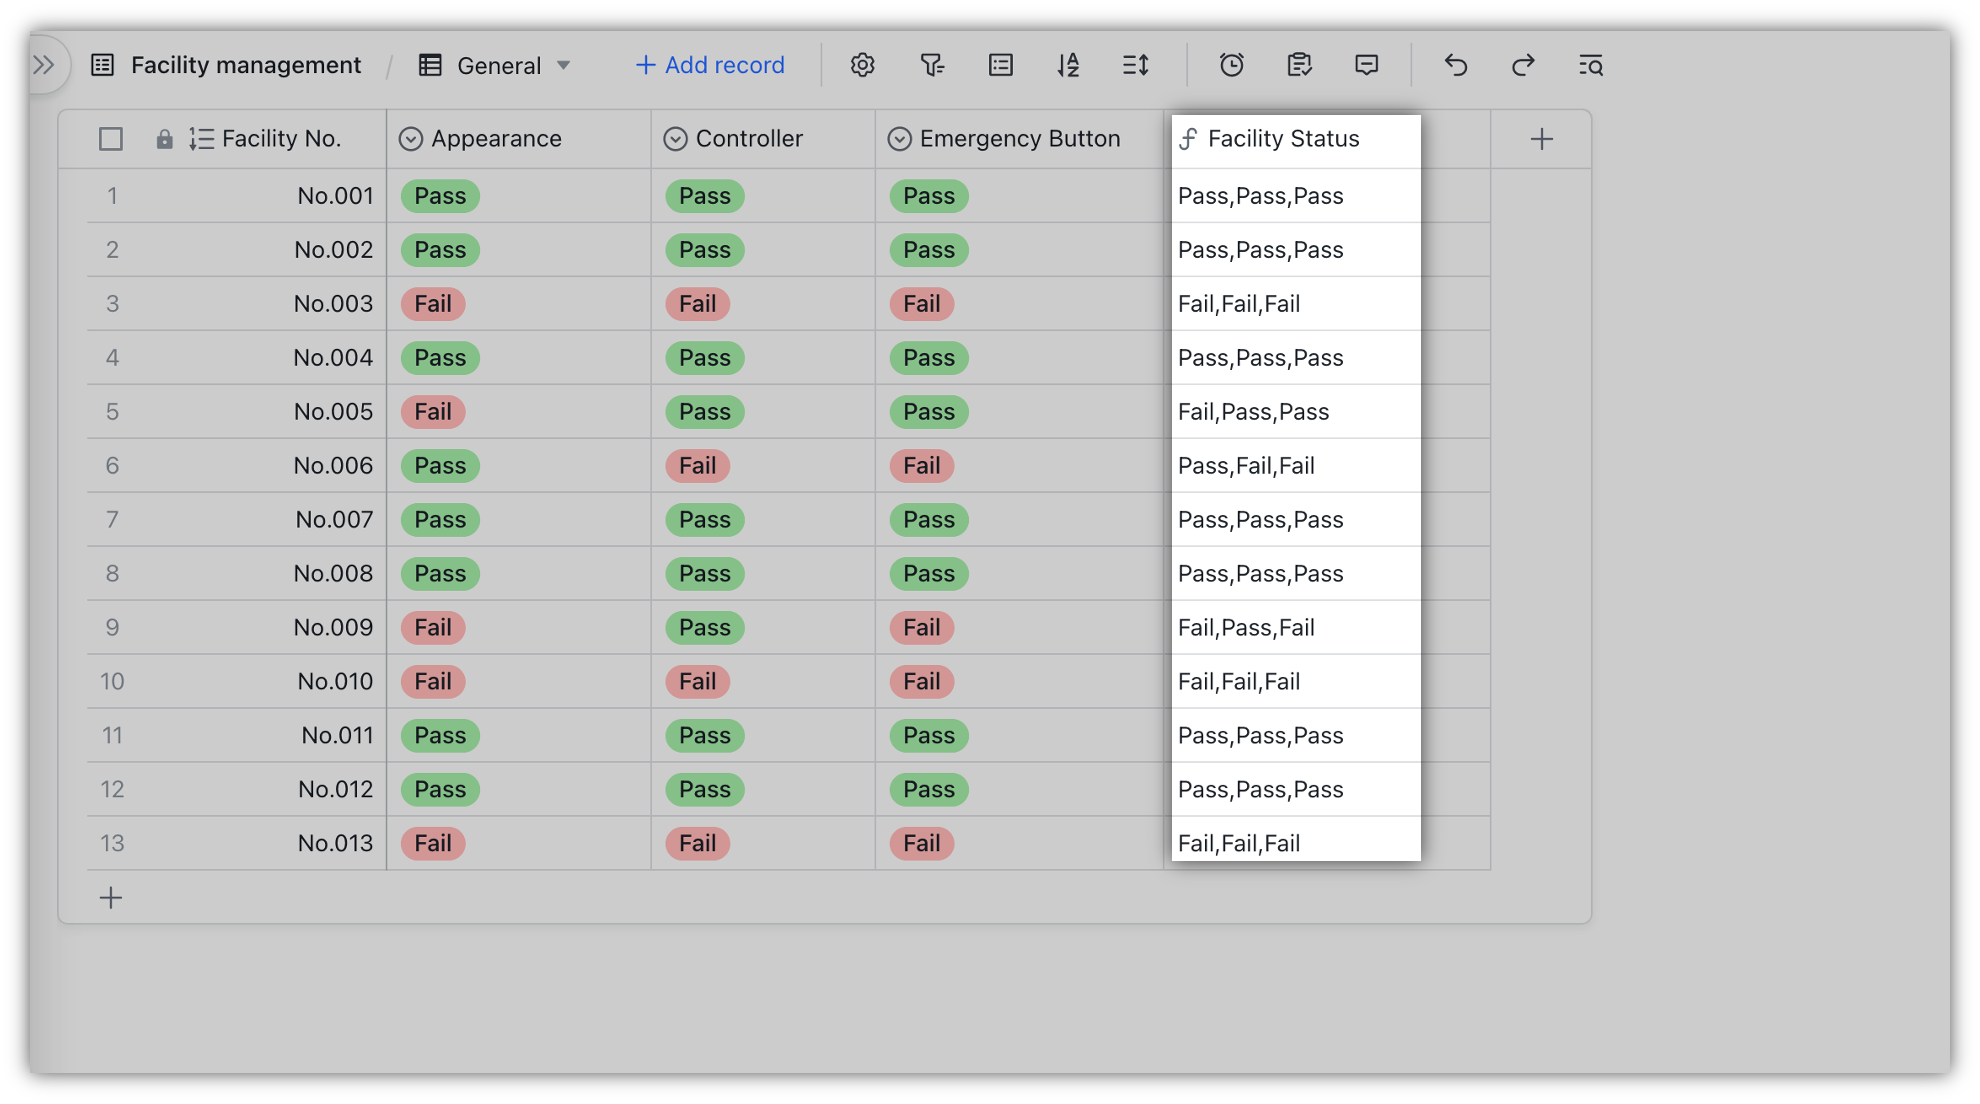This screenshot has width=1980, height=1104.
Task: Click the search/query icon
Action: click(x=1589, y=64)
